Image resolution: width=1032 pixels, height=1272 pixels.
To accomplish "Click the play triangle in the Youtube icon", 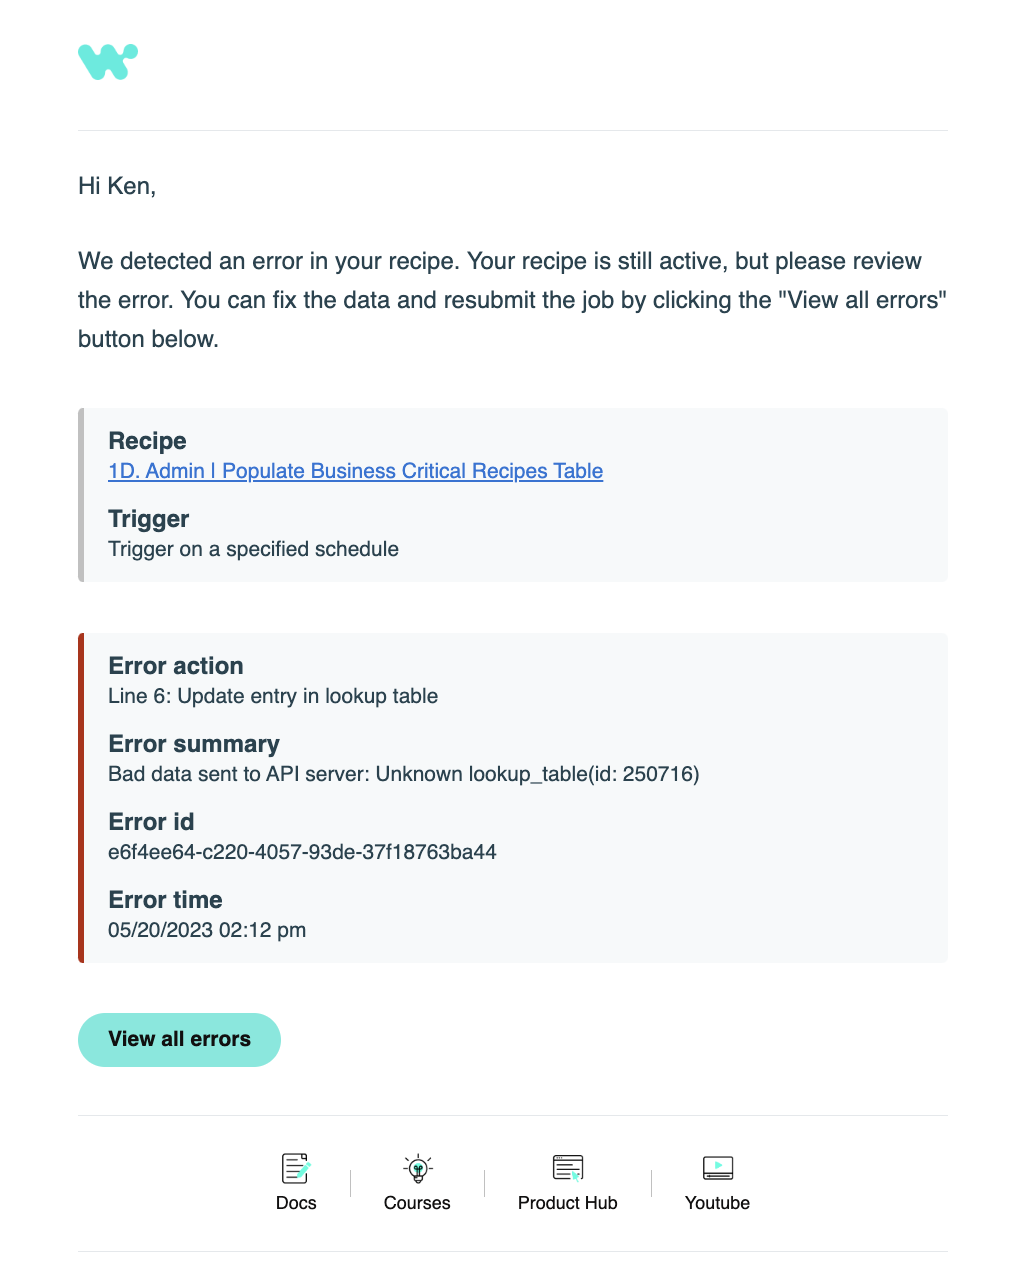I will [718, 1166].
